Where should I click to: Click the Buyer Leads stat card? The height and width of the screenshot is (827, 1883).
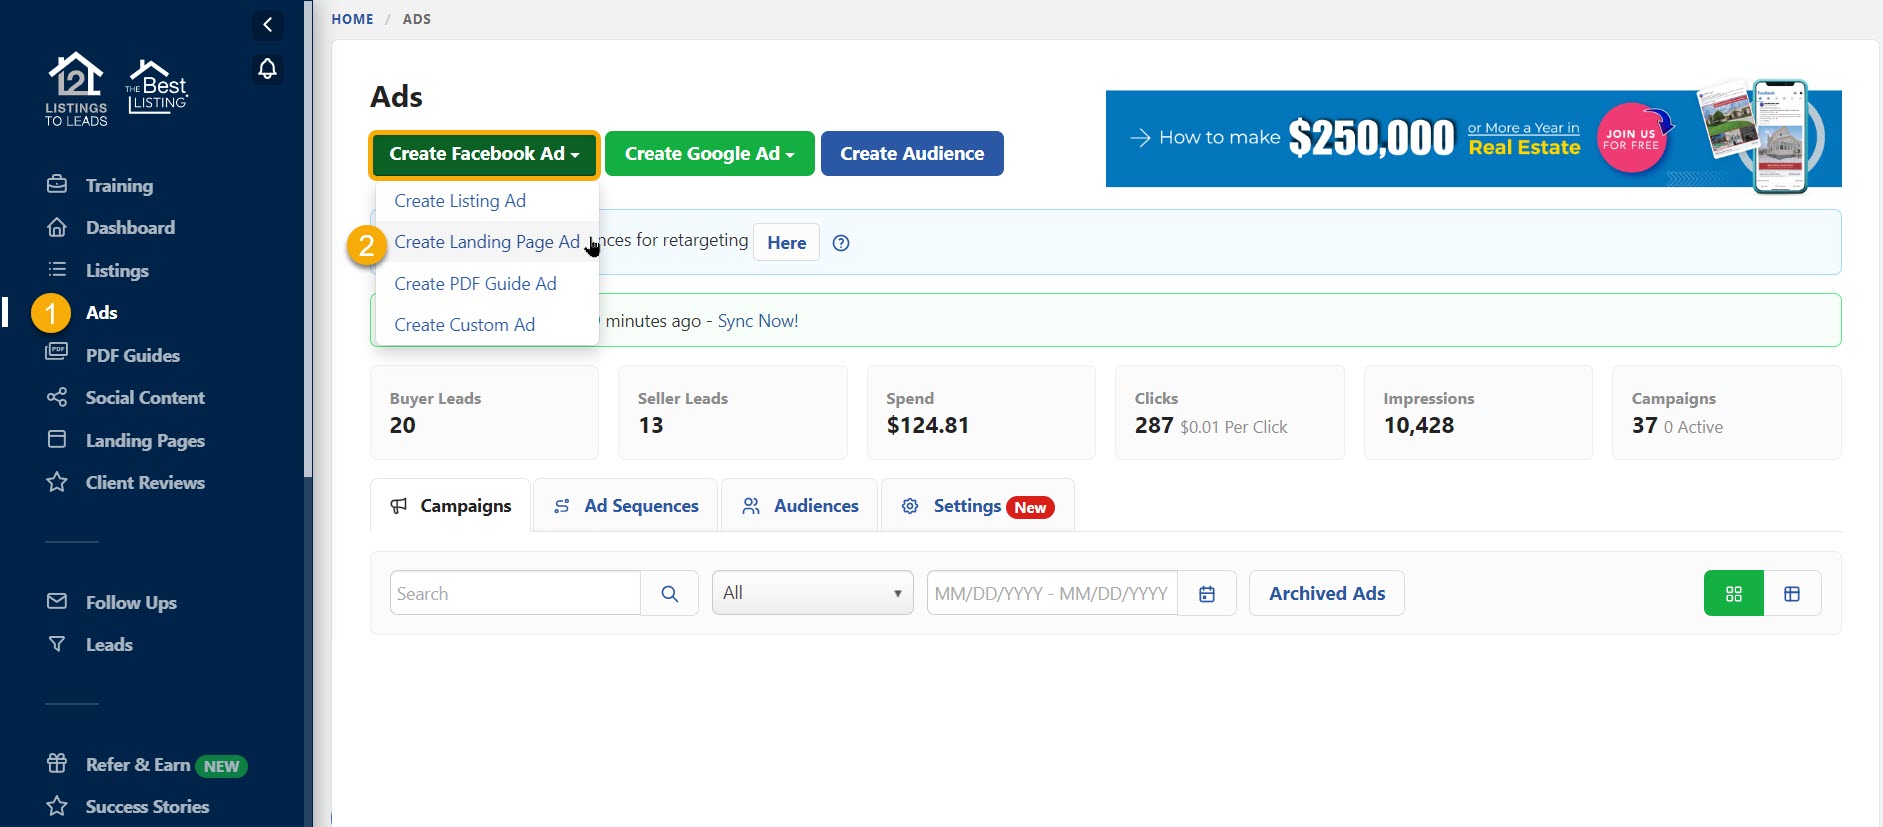point(485,412)
